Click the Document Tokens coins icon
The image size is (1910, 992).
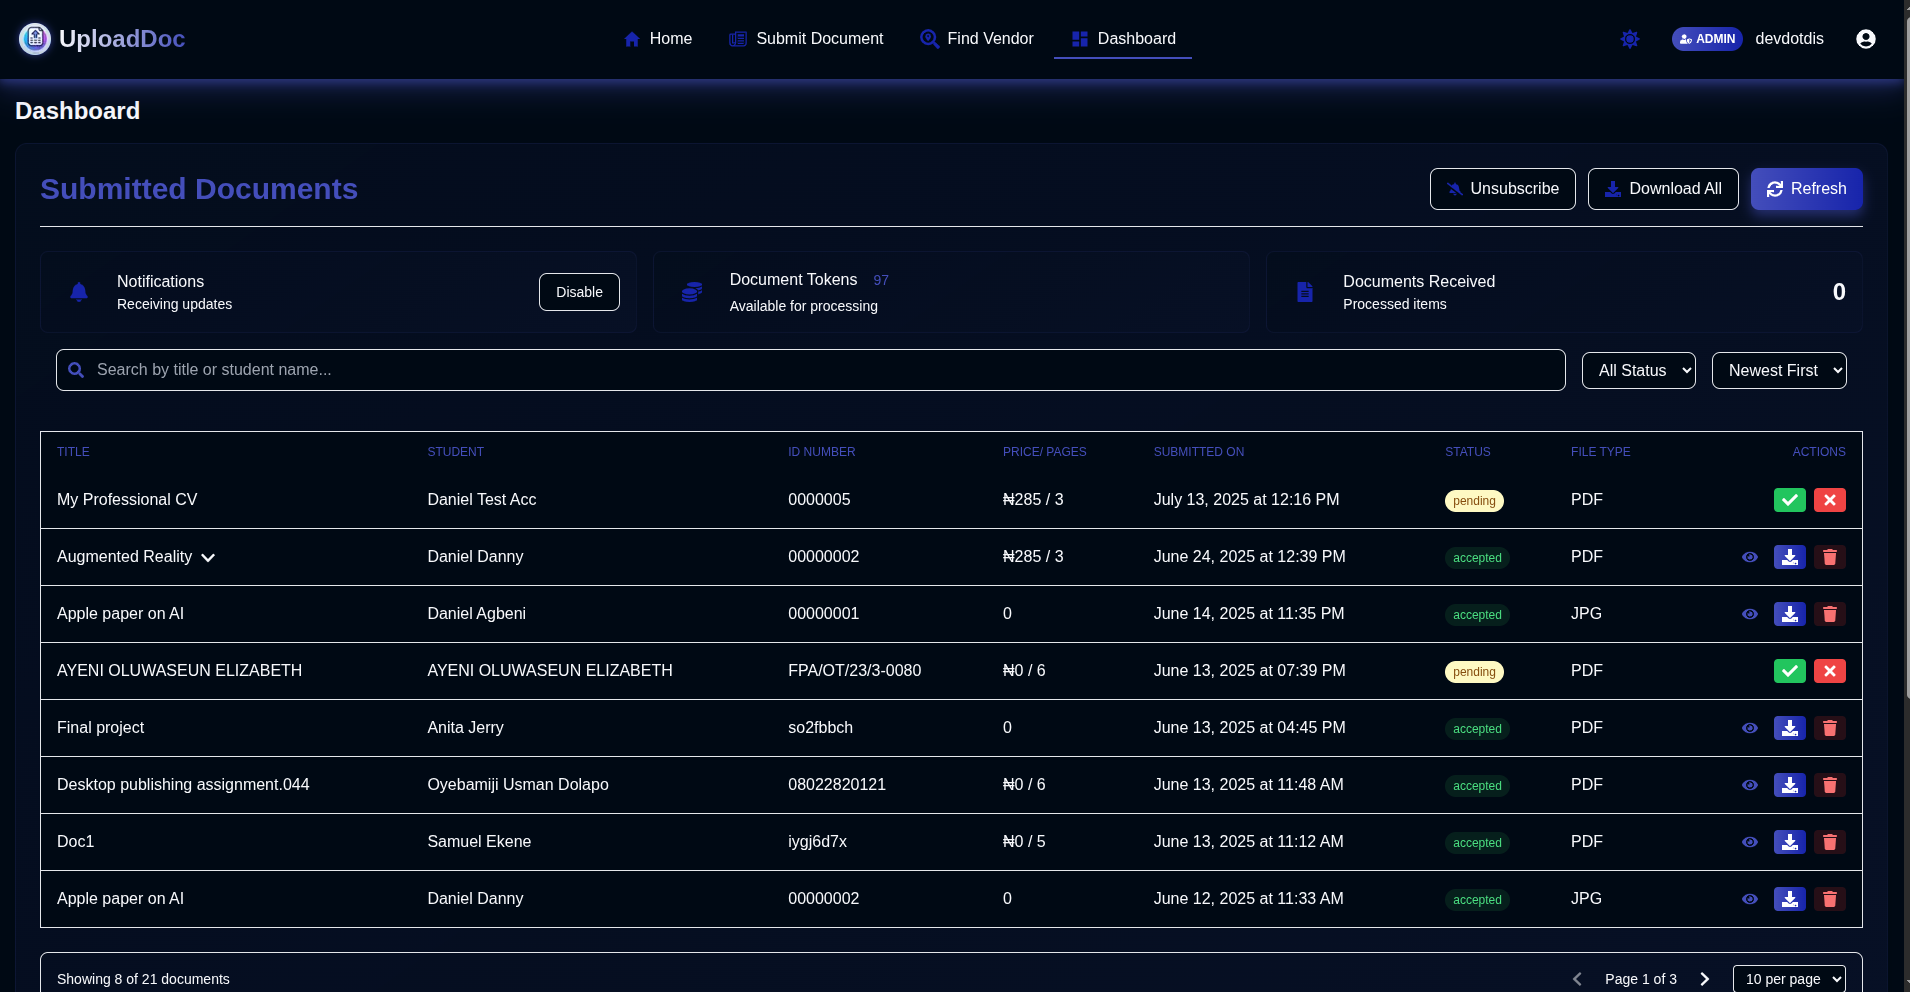pos(692,292)
